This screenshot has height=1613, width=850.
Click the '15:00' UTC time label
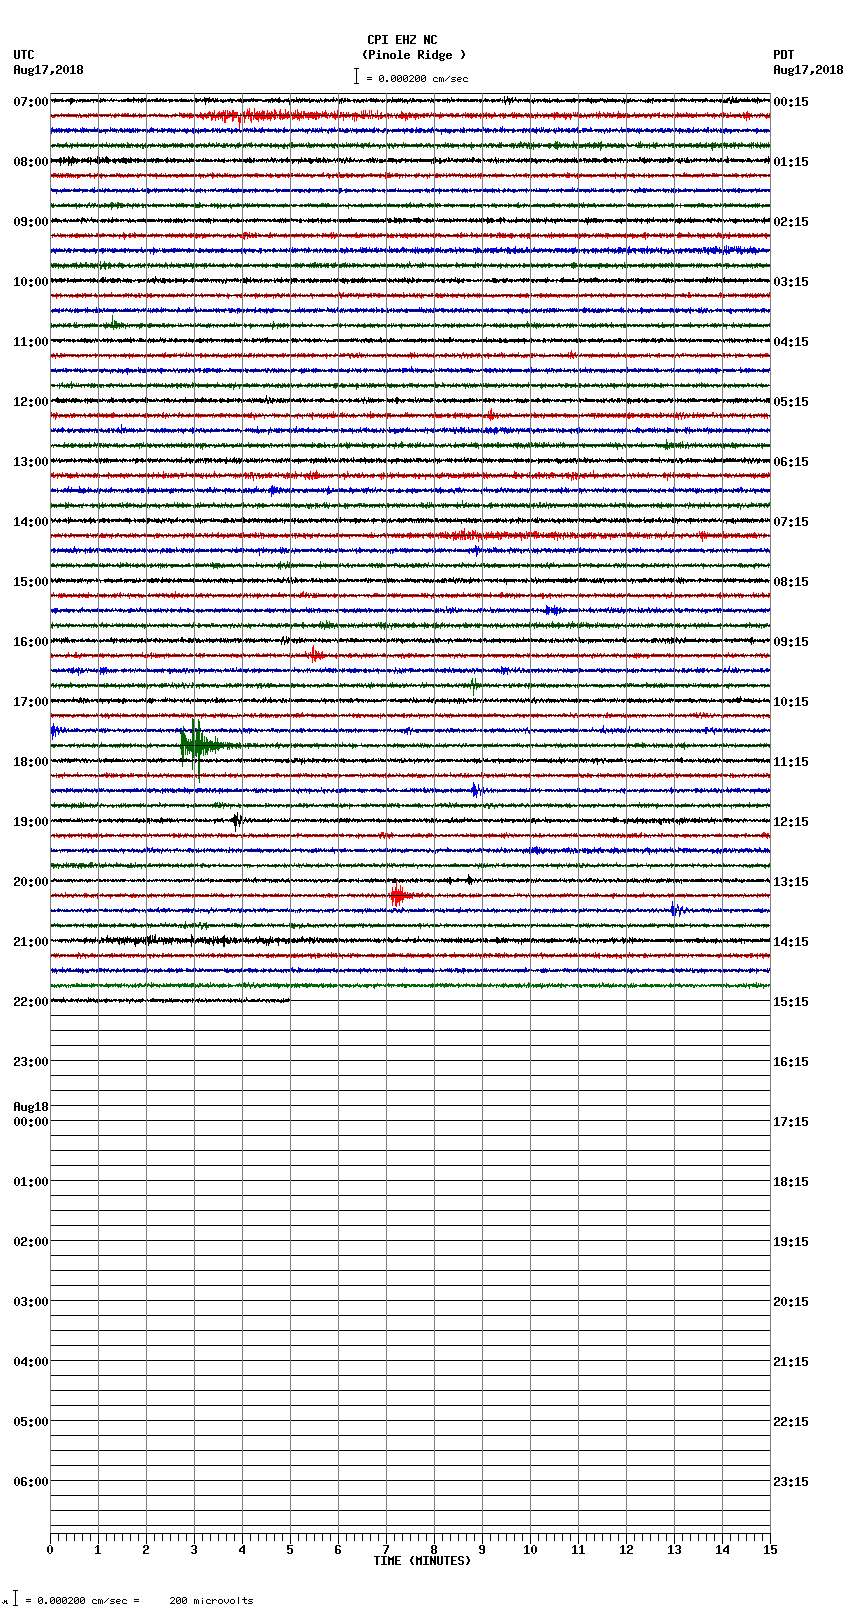(31, 582)
